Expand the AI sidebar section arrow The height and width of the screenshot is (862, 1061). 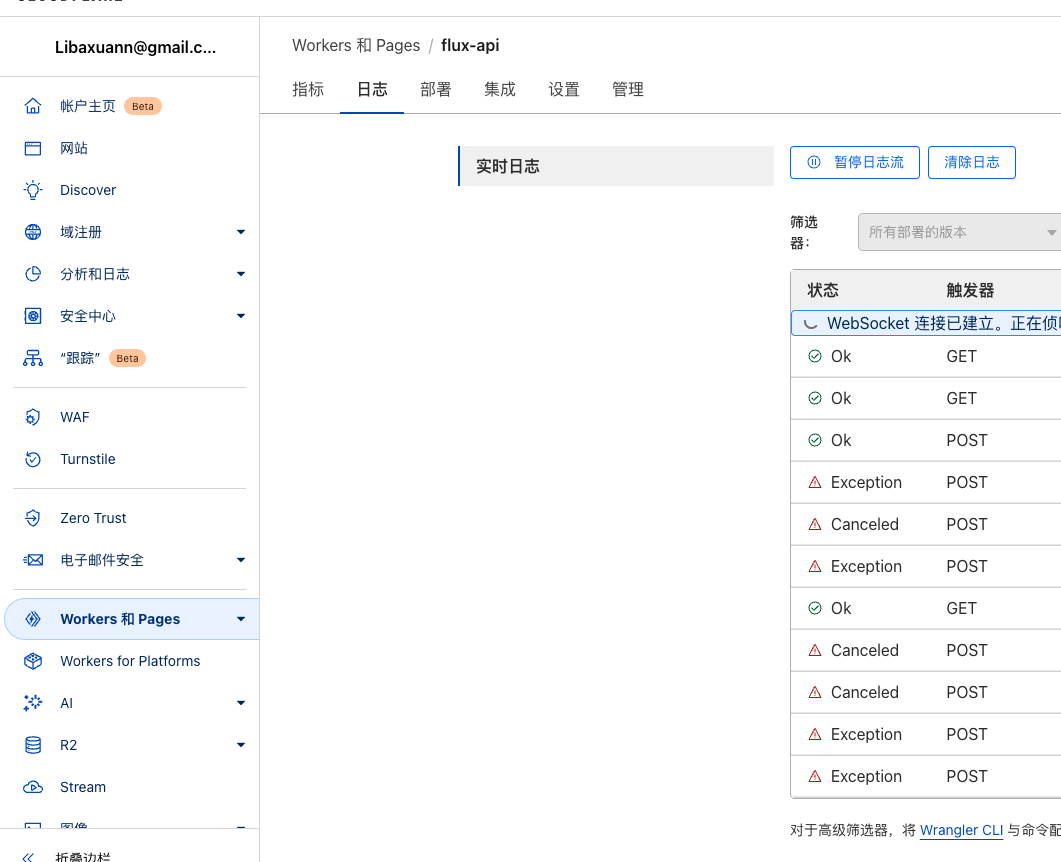(x=240, y=703)
